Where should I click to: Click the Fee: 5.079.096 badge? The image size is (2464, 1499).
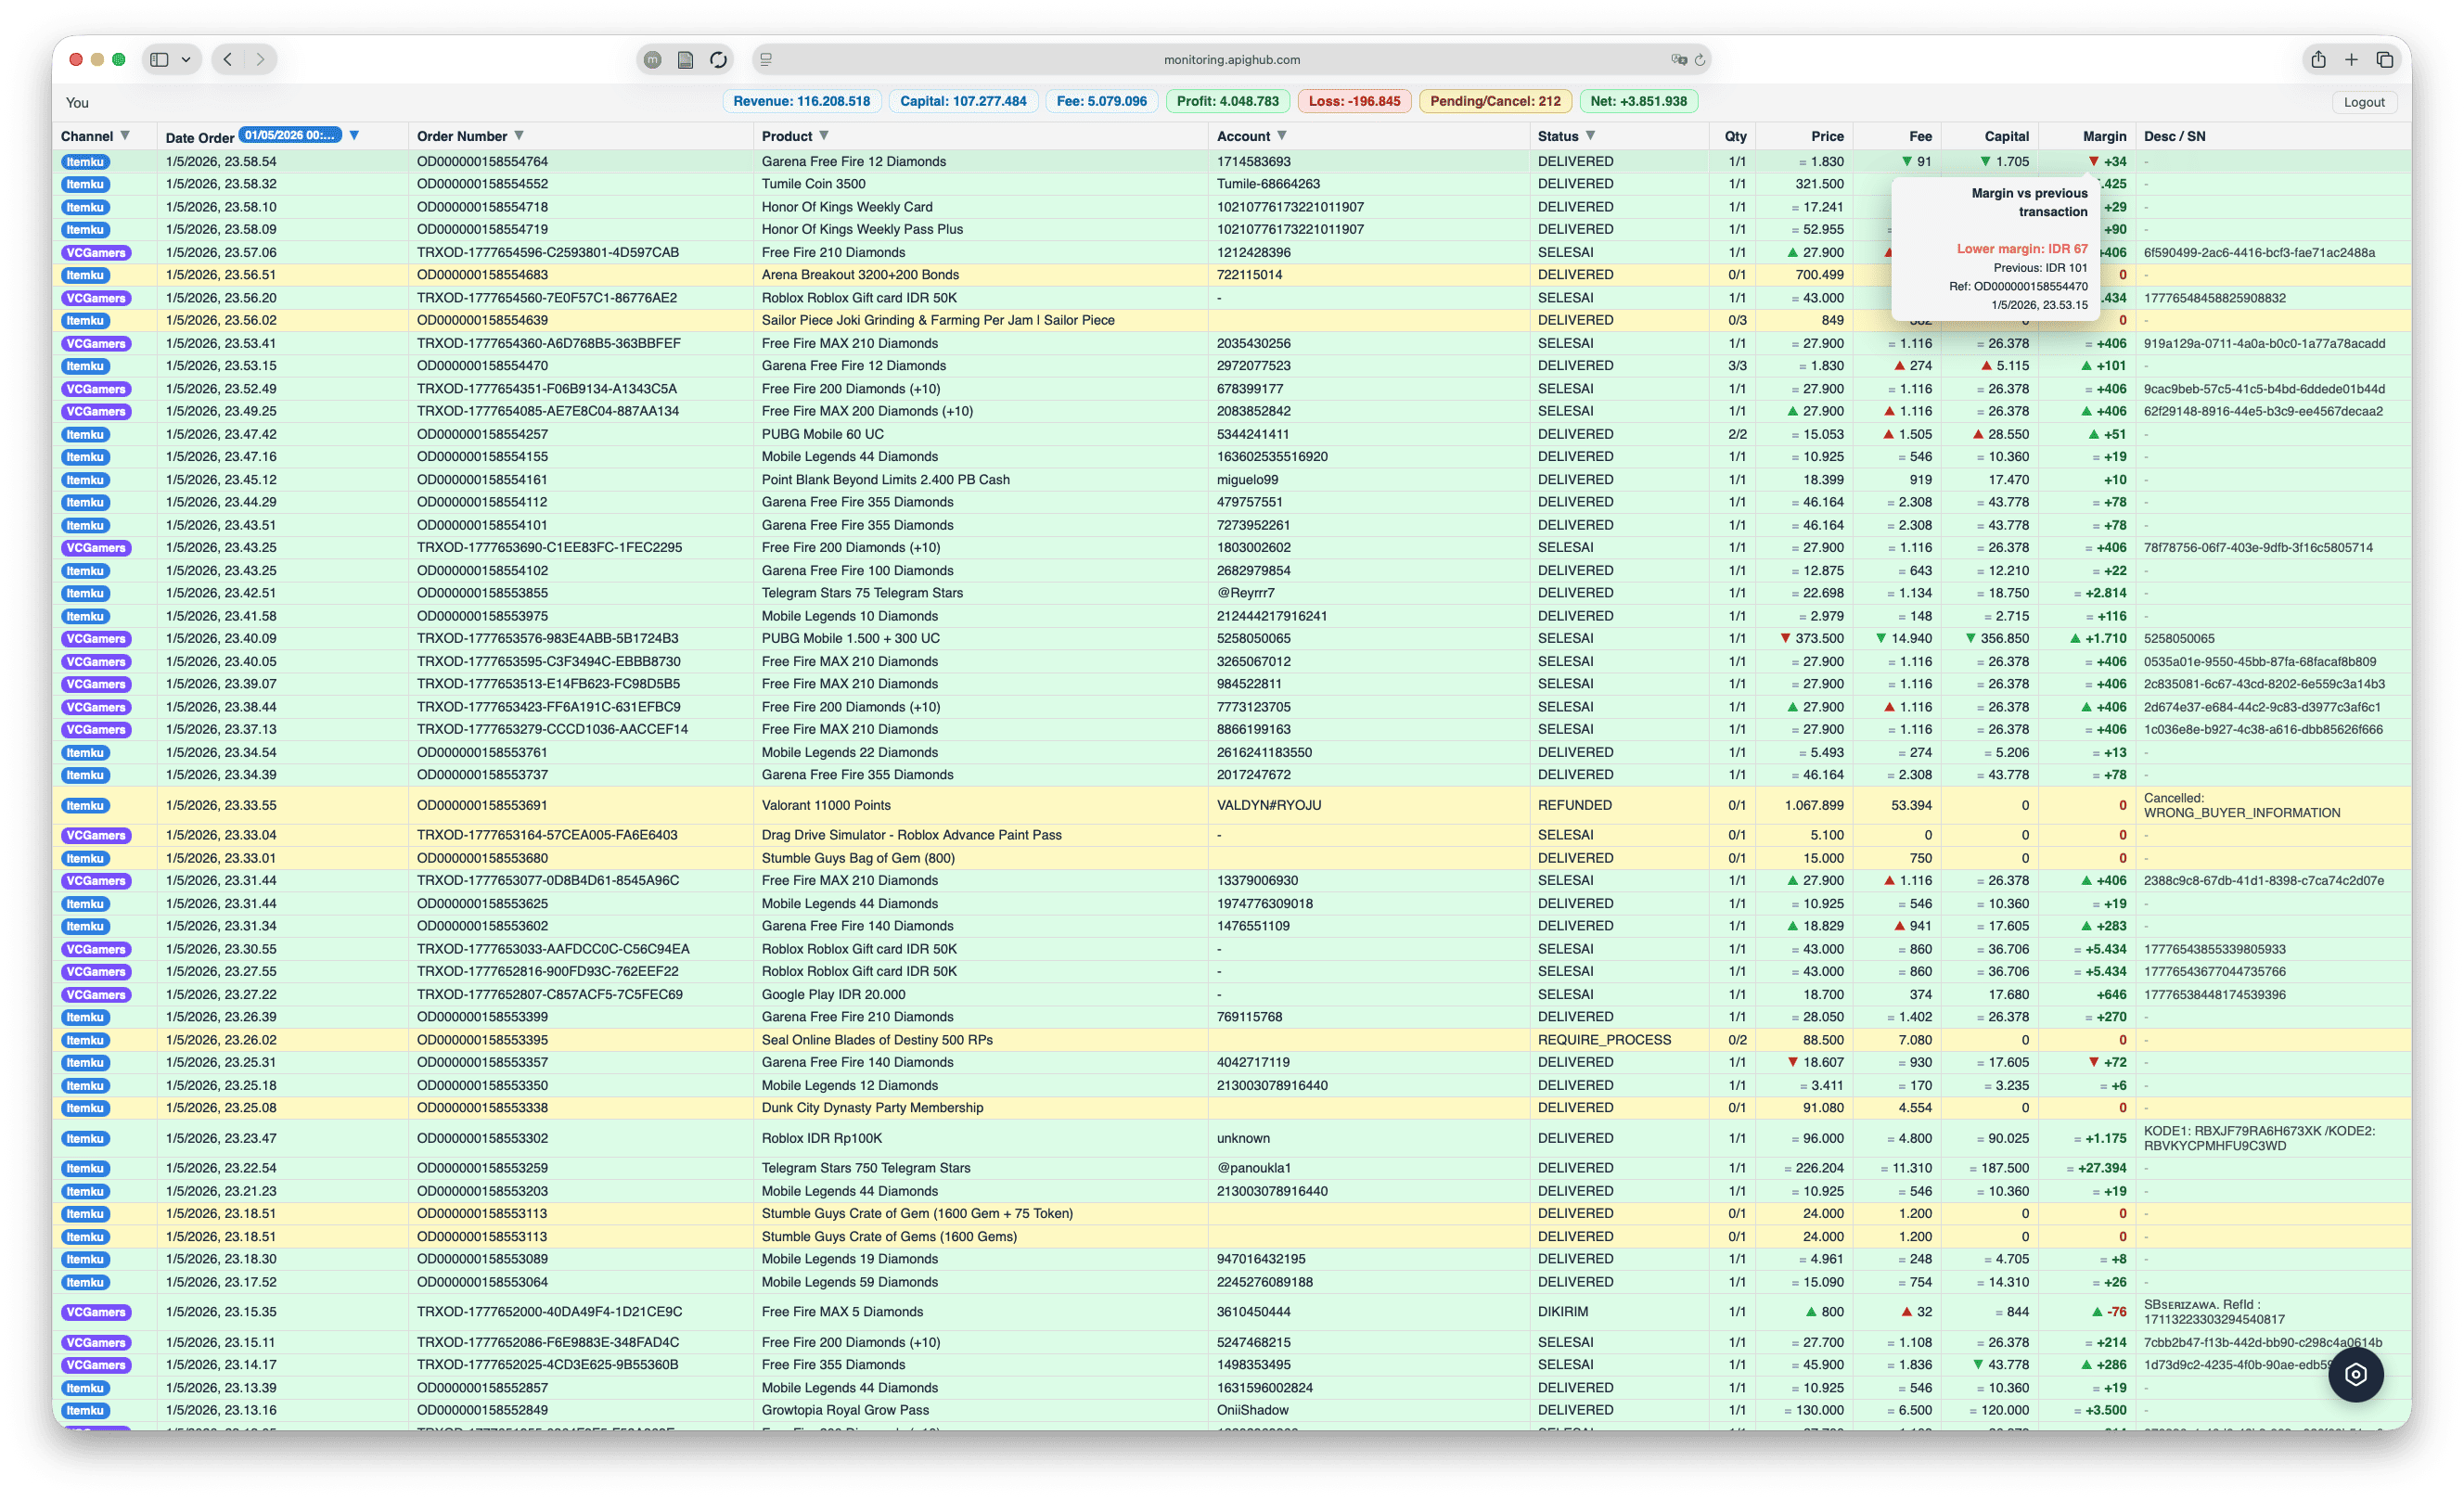[1102, 101]
